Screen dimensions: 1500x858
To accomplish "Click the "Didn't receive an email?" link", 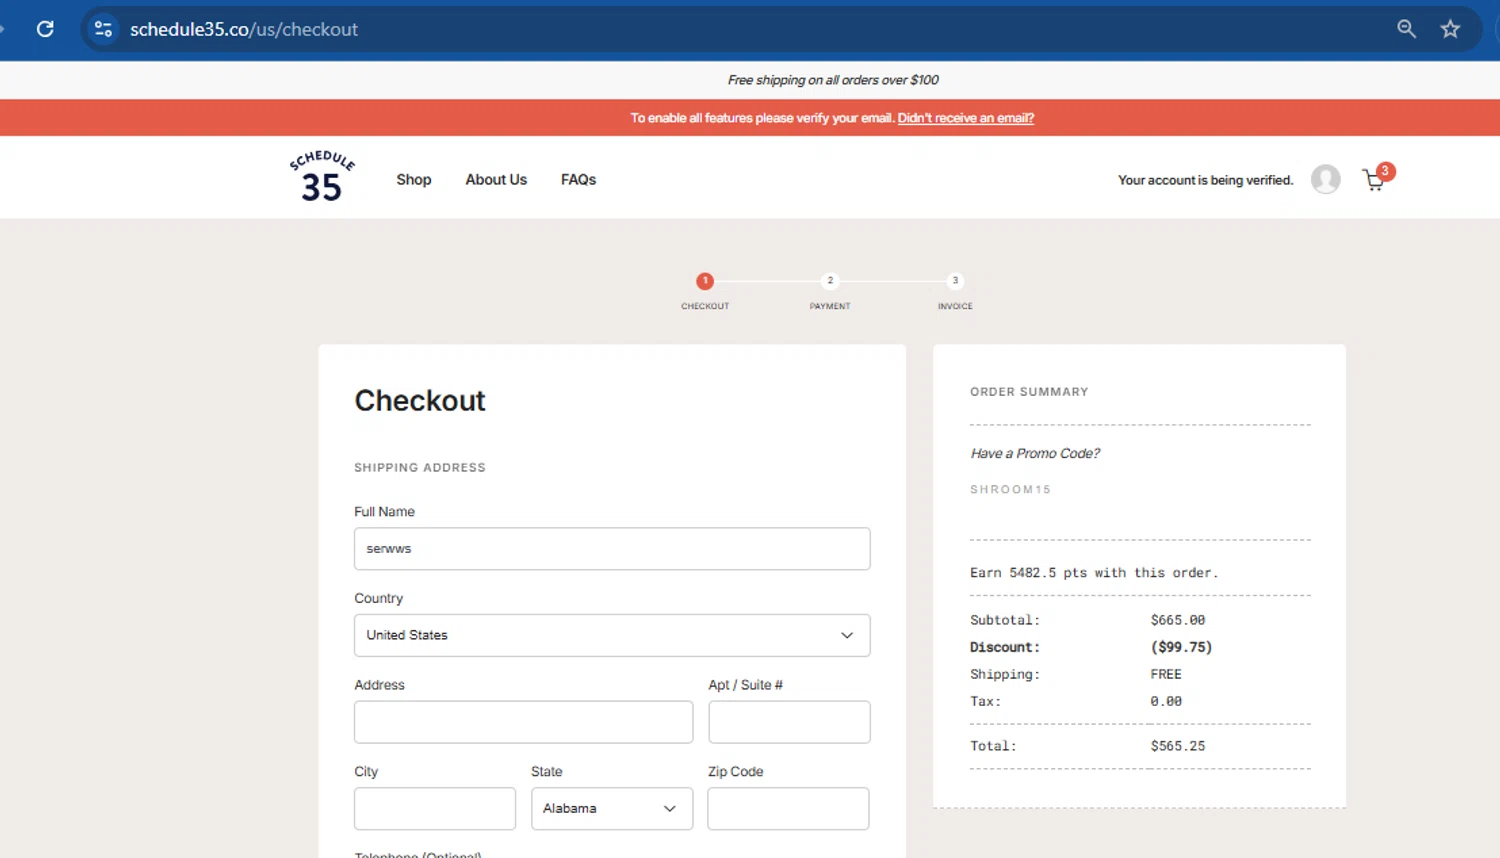I will (965, 118).
